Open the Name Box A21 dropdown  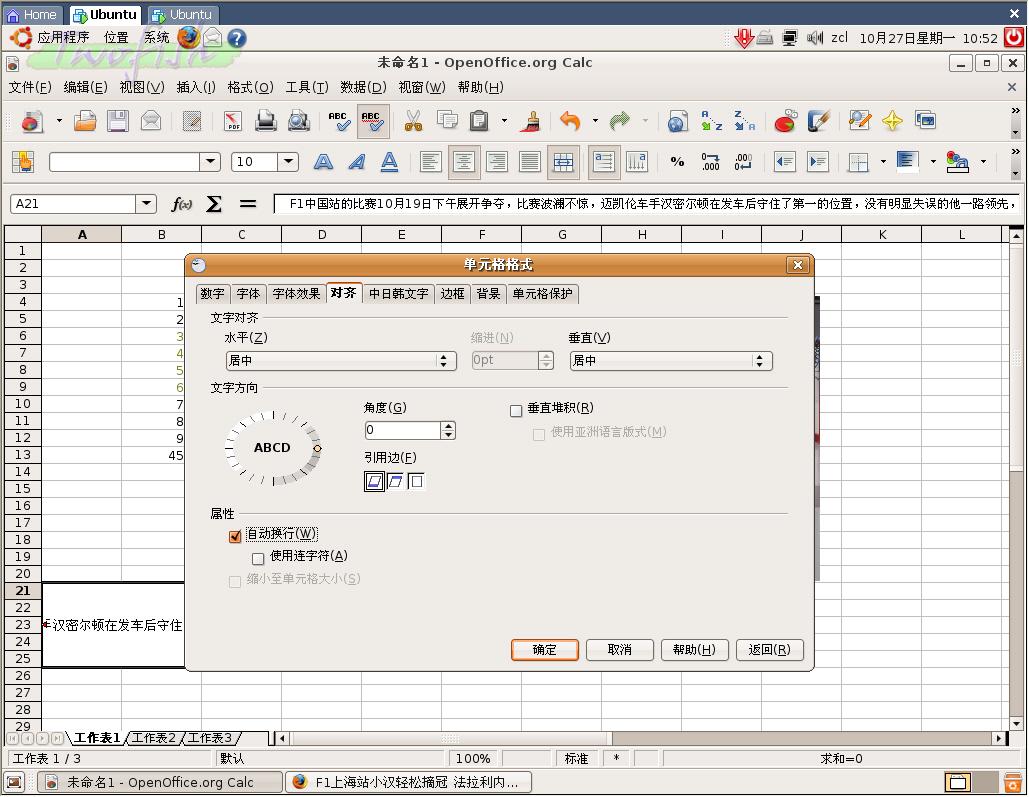[146, 204]
